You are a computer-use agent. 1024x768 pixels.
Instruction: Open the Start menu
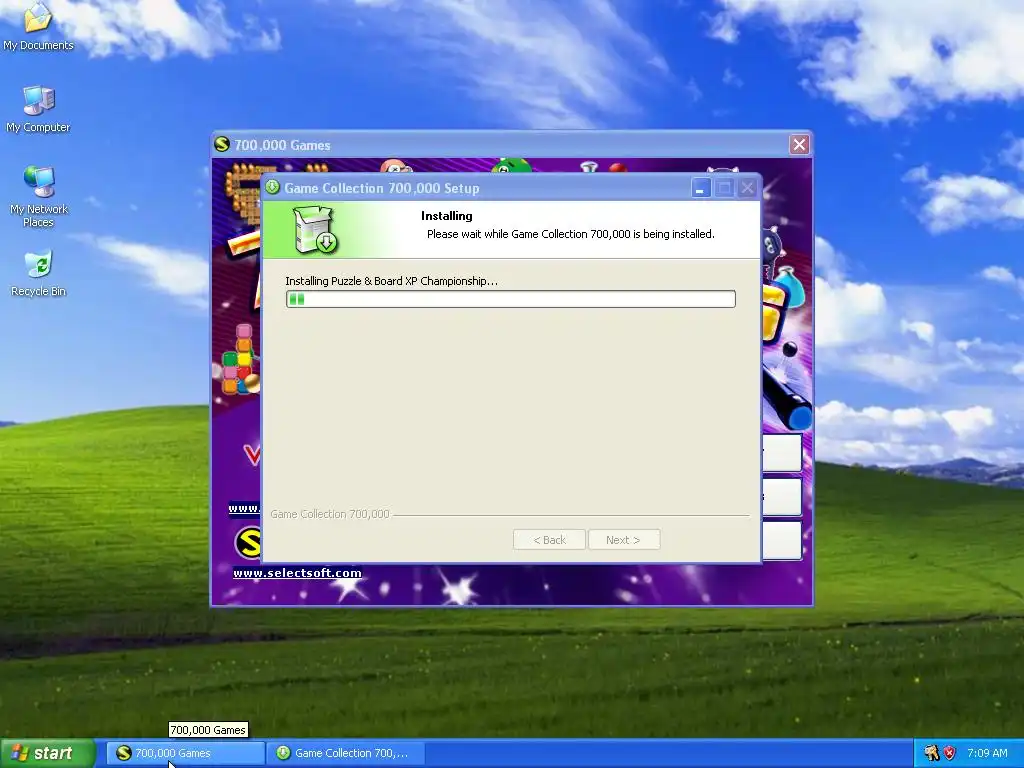click(x=48, y=753)
